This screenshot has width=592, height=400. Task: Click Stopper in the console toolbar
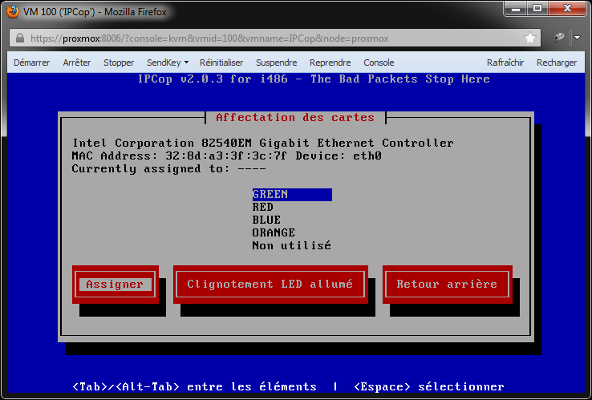pos(119,63)
